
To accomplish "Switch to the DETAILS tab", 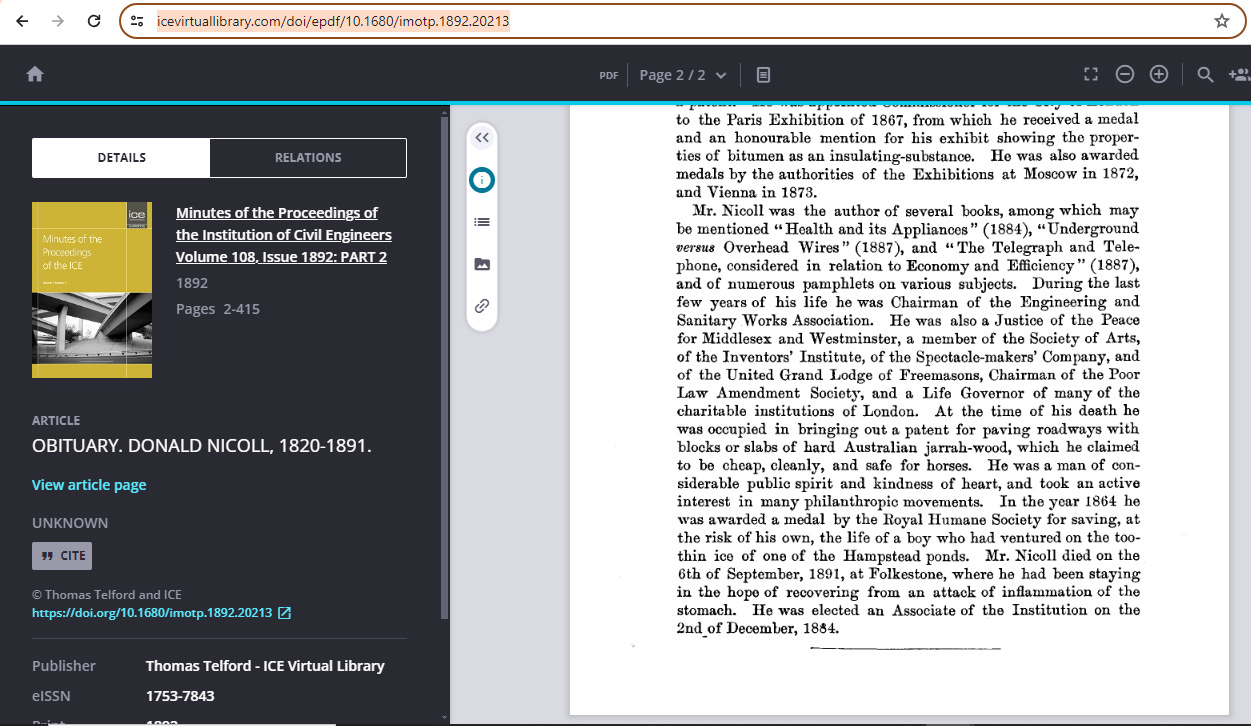I will tap(121, 157).
